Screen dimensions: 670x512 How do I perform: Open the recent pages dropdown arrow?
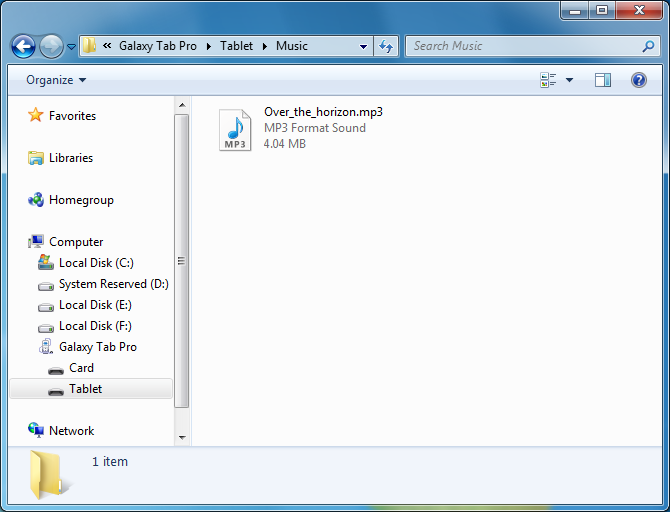point(71,47)
